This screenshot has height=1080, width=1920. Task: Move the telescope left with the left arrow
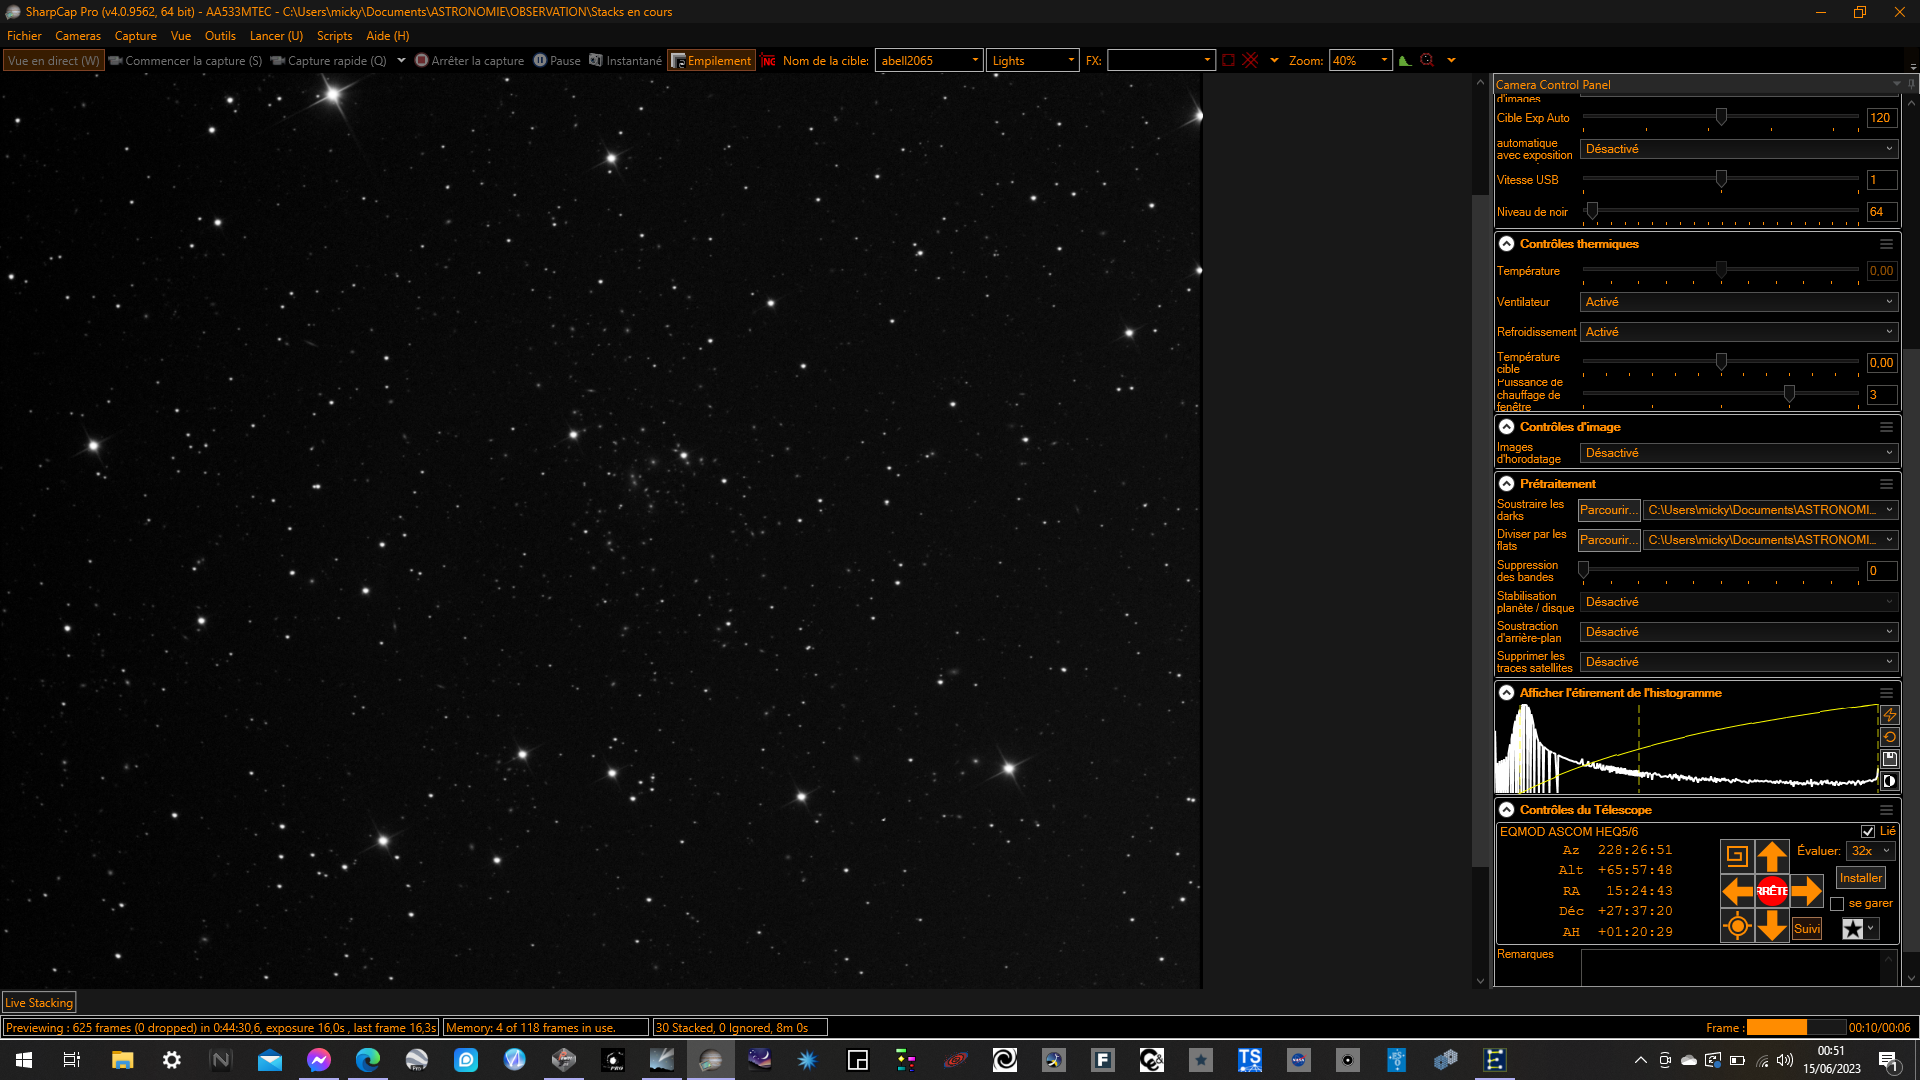click(1737, 890)
